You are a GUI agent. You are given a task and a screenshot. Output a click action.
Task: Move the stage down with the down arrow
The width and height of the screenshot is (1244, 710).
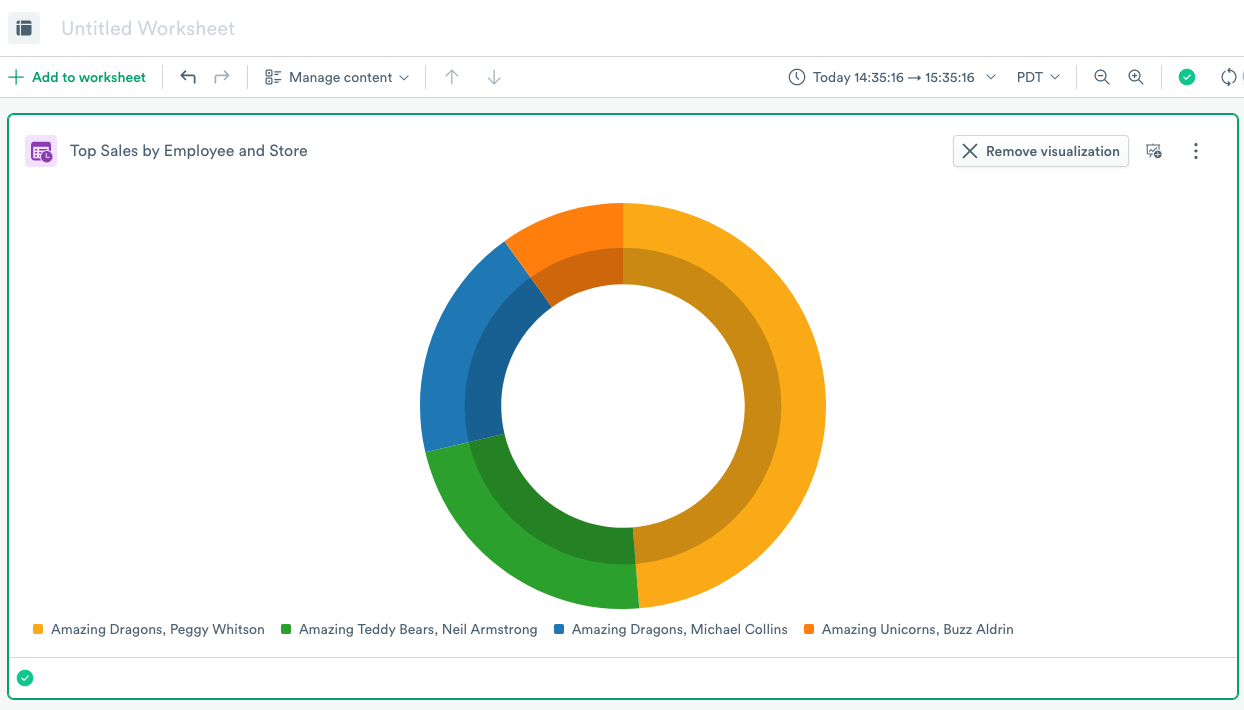494,77
